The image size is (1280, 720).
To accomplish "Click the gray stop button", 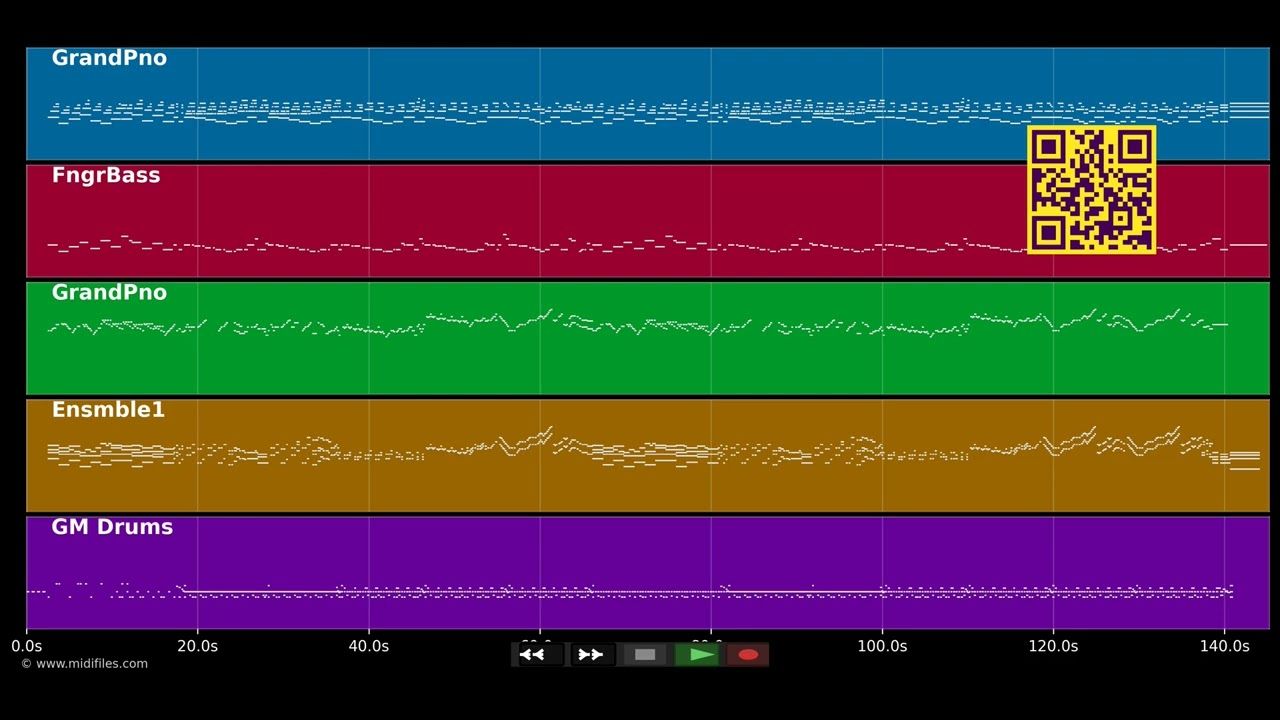I will coord(645,655).
